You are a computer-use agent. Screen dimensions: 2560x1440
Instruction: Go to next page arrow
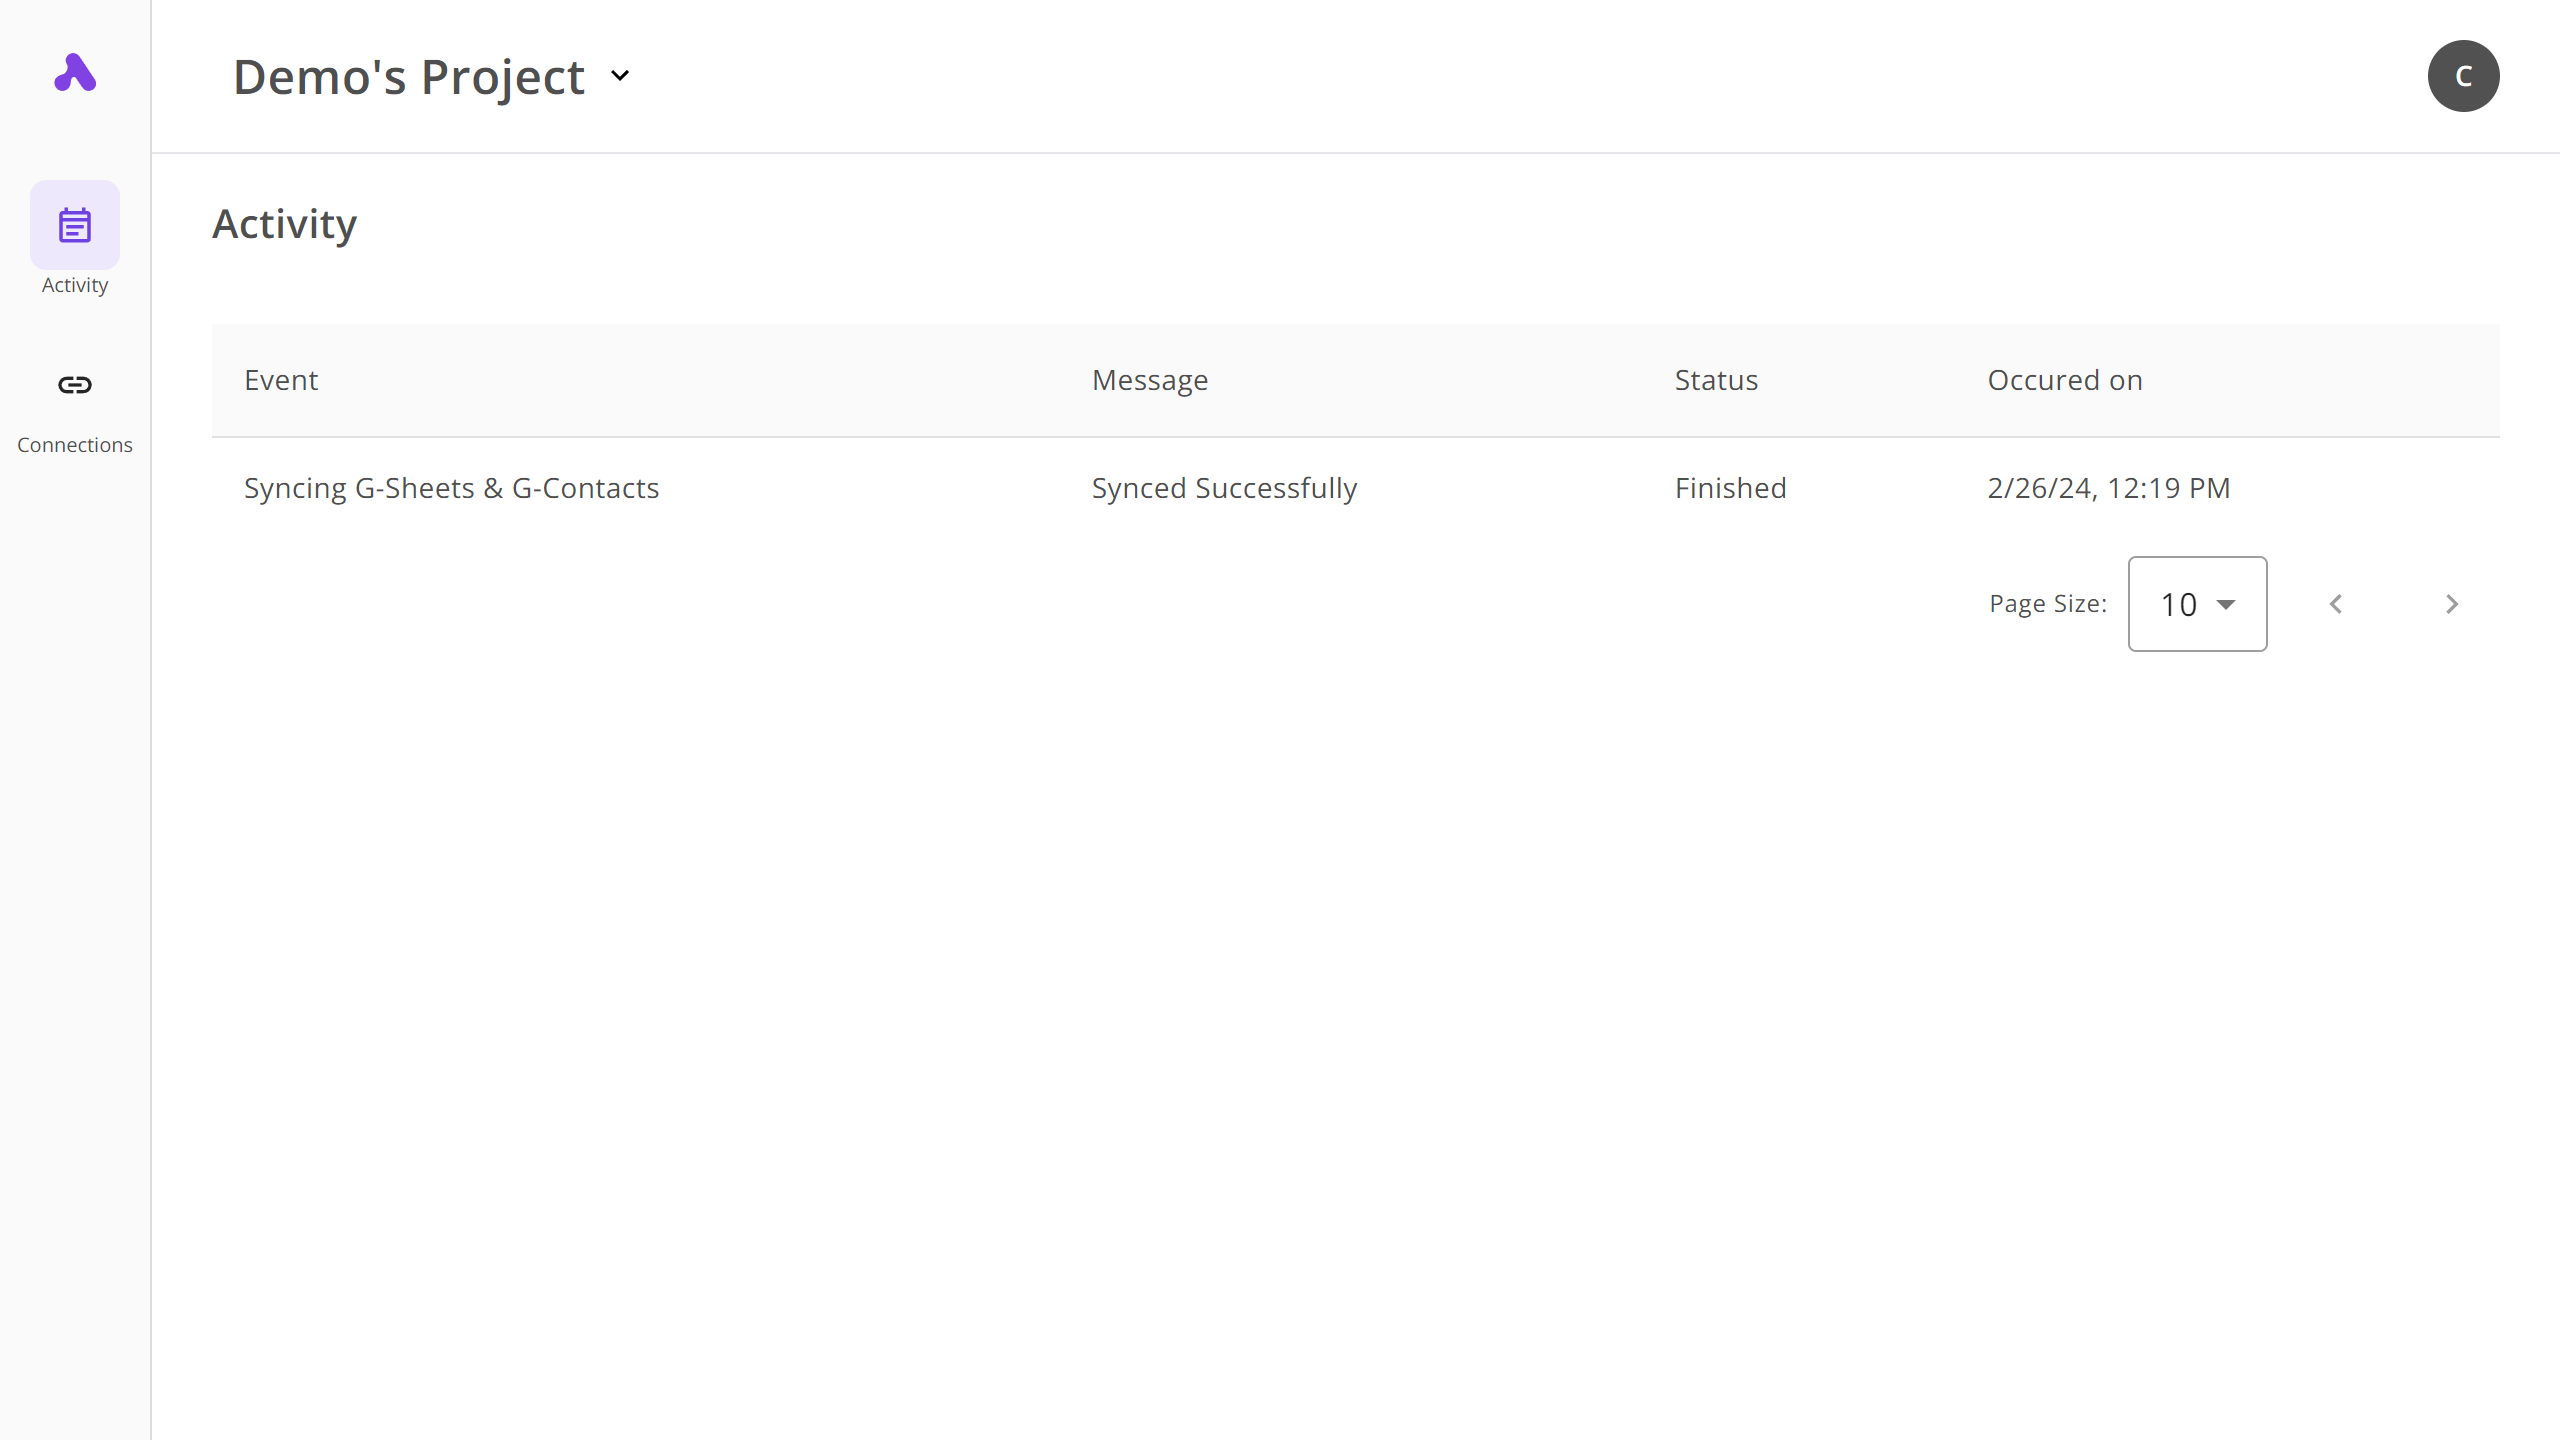tap(2451, 604)
